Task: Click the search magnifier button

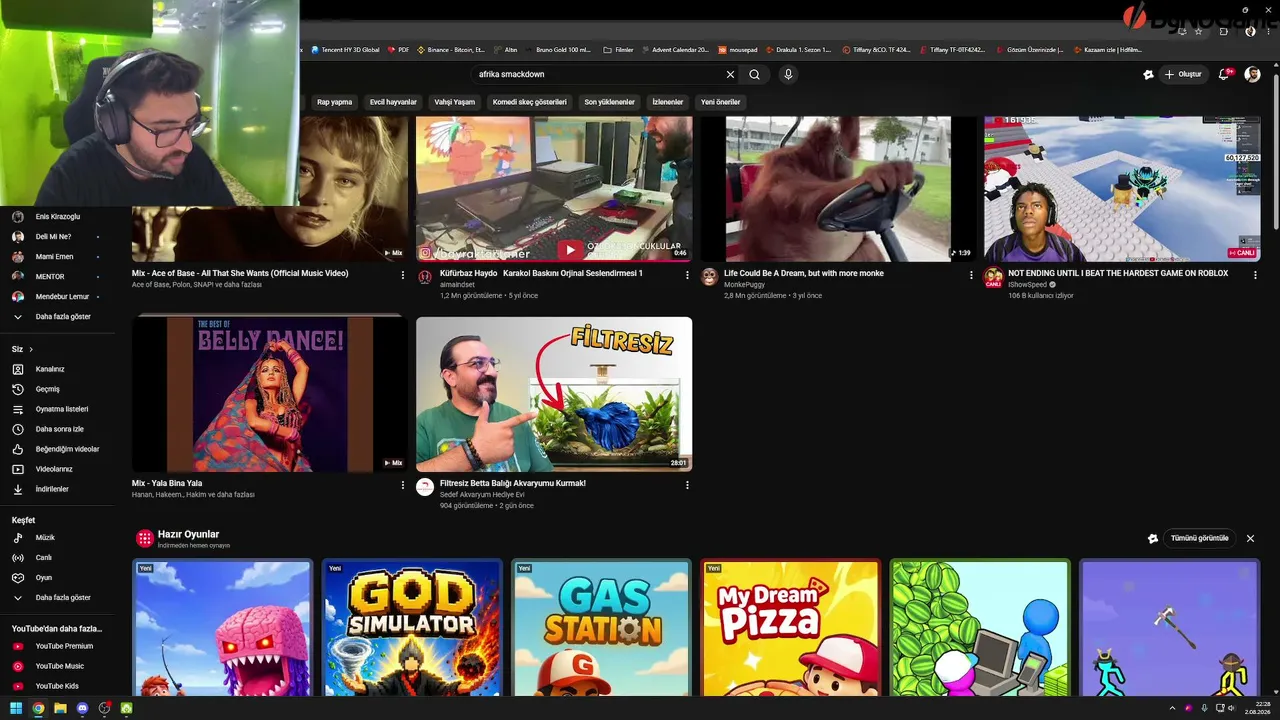Action: 754,74
